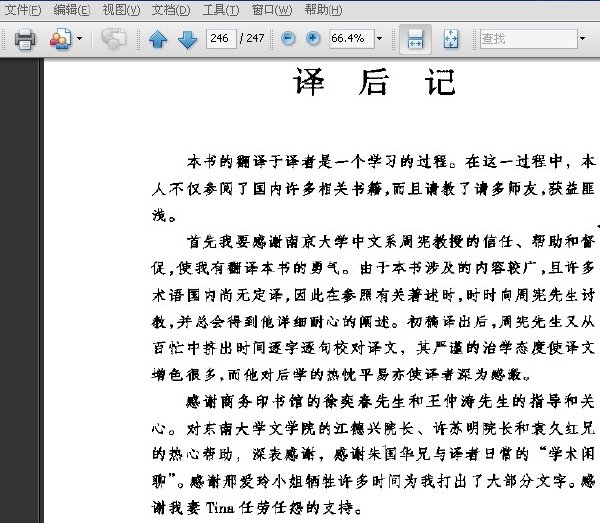600x523 pixels.
Task: Click the print document icon
Action: click(x=25, y=39)
